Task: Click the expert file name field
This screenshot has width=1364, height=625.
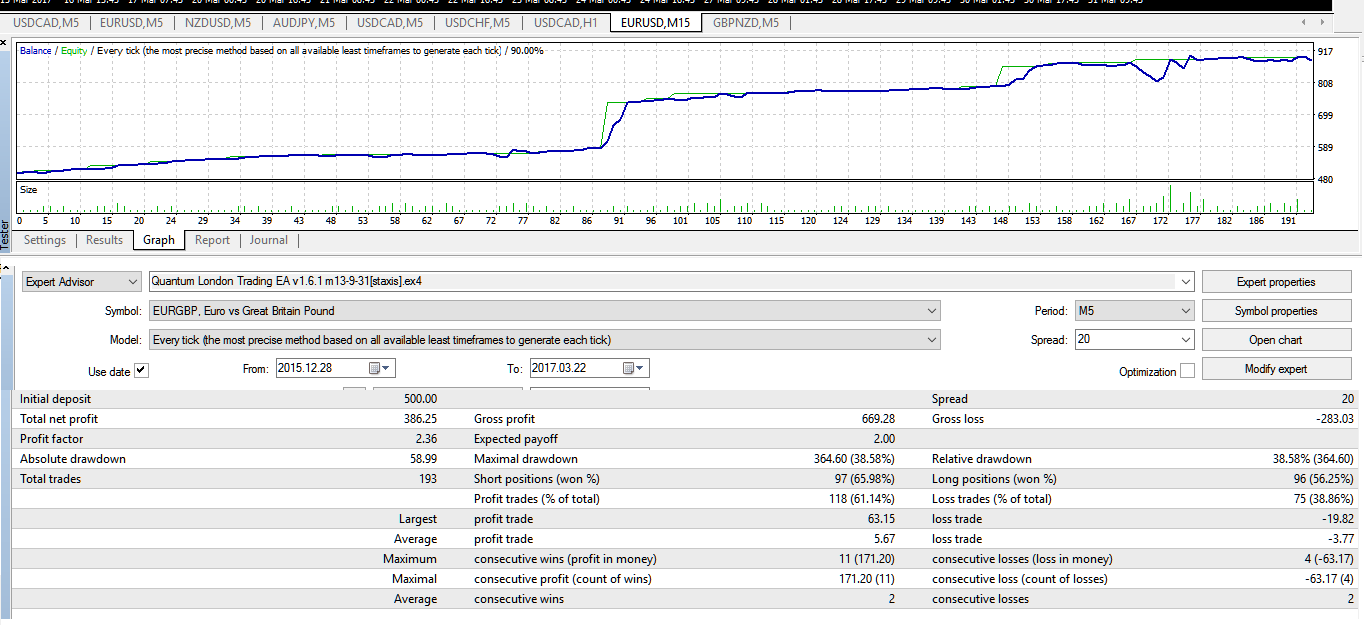Action: pos(671,282)
